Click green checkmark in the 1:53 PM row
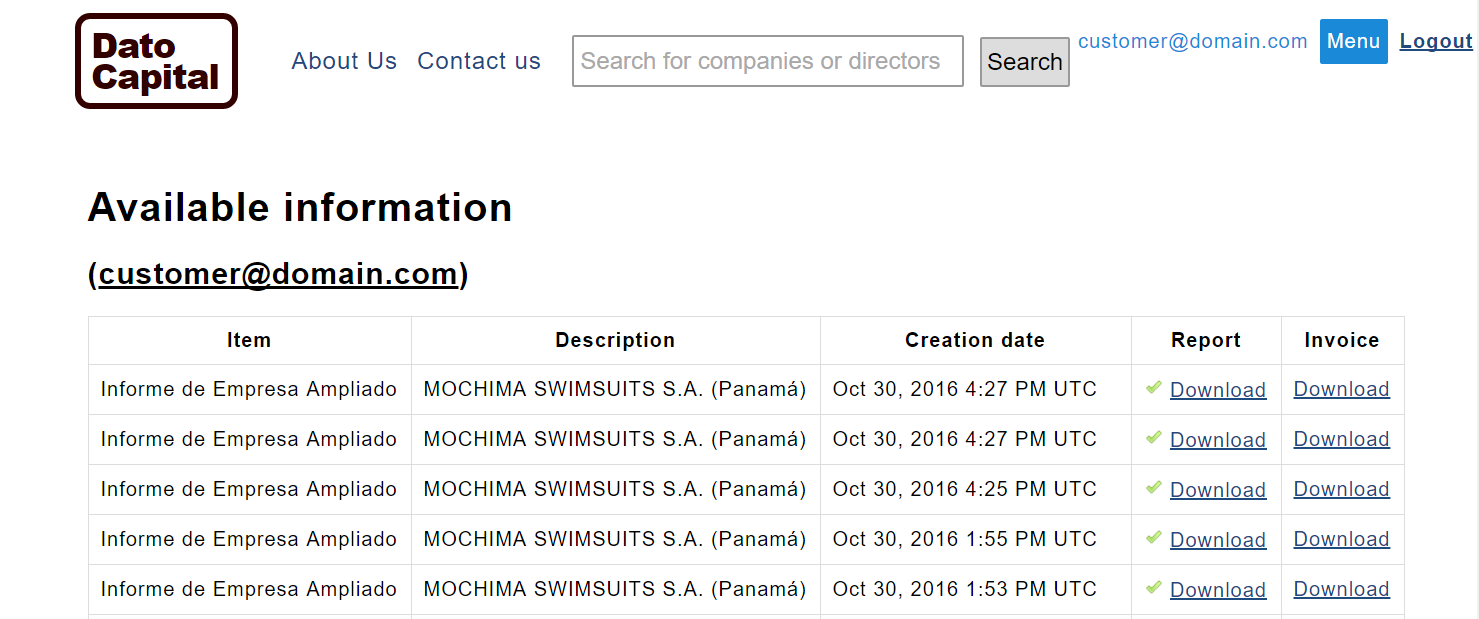Viewport: 1479px width, 619px height. tap(1154, 587)
